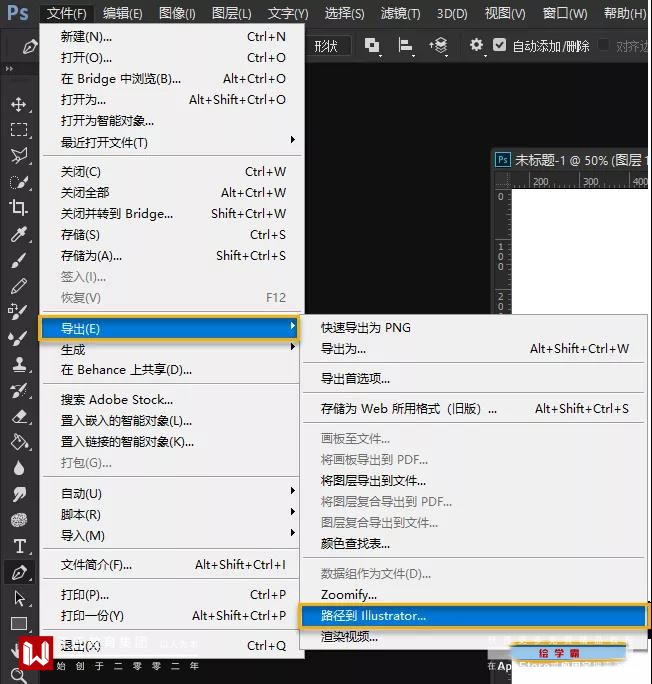
Task: Choose 新建(N)... in File menu
Action: click(x=172, y=36)
